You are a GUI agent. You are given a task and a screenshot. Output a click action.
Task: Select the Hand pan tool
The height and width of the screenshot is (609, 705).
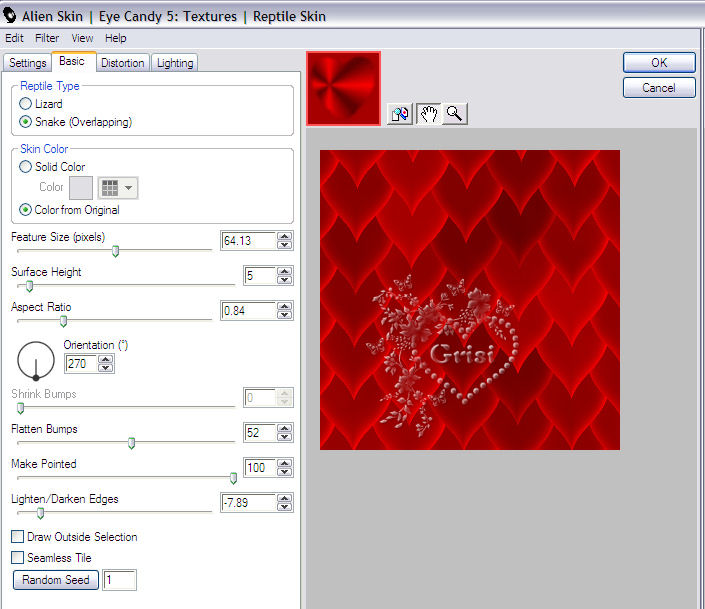[x=428, y=114]
